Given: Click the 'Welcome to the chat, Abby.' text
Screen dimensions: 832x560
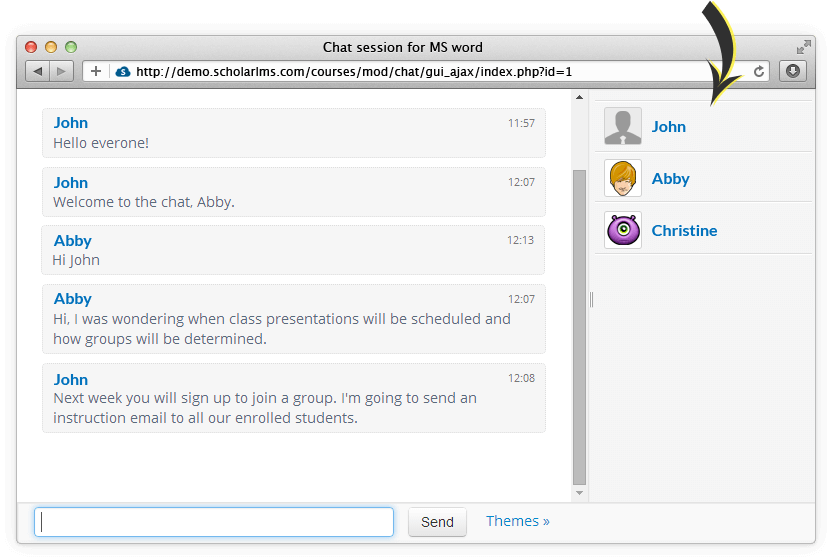Looking at the screenshot, I should [x=144, y=202].
